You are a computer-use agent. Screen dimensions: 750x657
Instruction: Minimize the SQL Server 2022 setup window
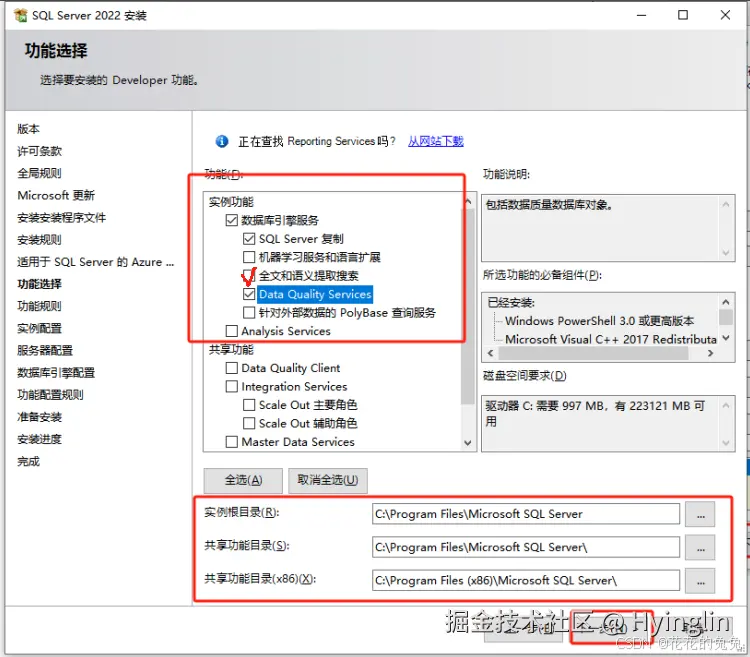coord(641,15)
